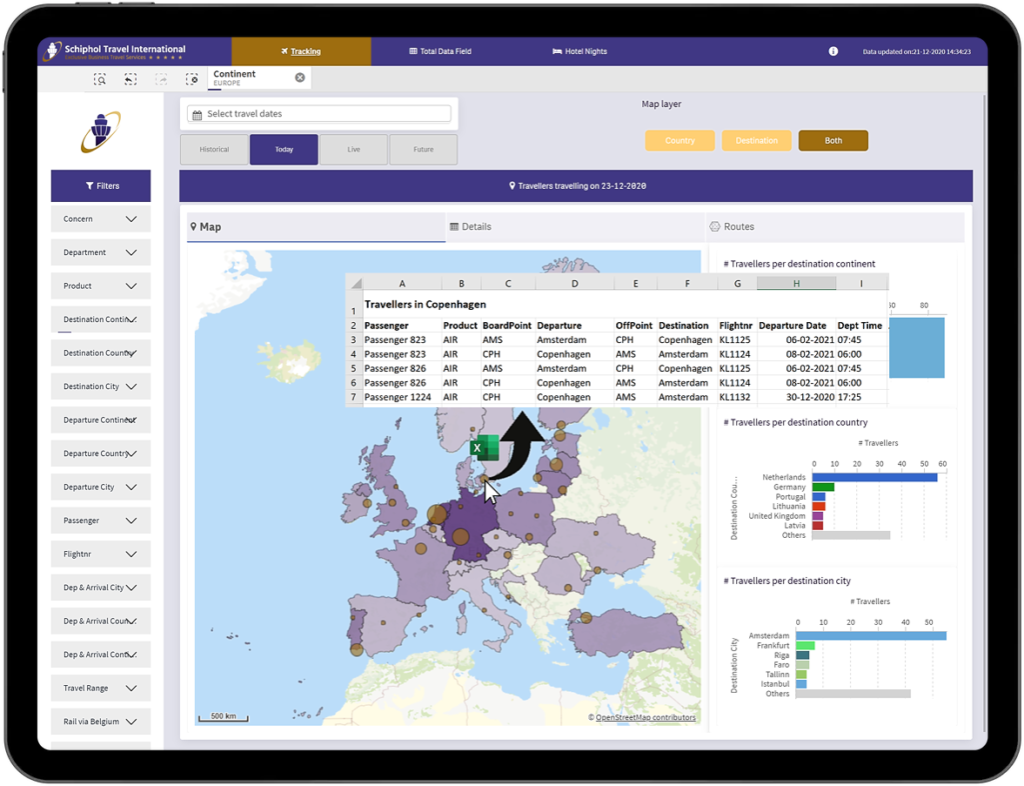Click the Amsterdam bar in city chart
Image resolution: width=1024 pixels, height=786 pixels.
[871, 636]
